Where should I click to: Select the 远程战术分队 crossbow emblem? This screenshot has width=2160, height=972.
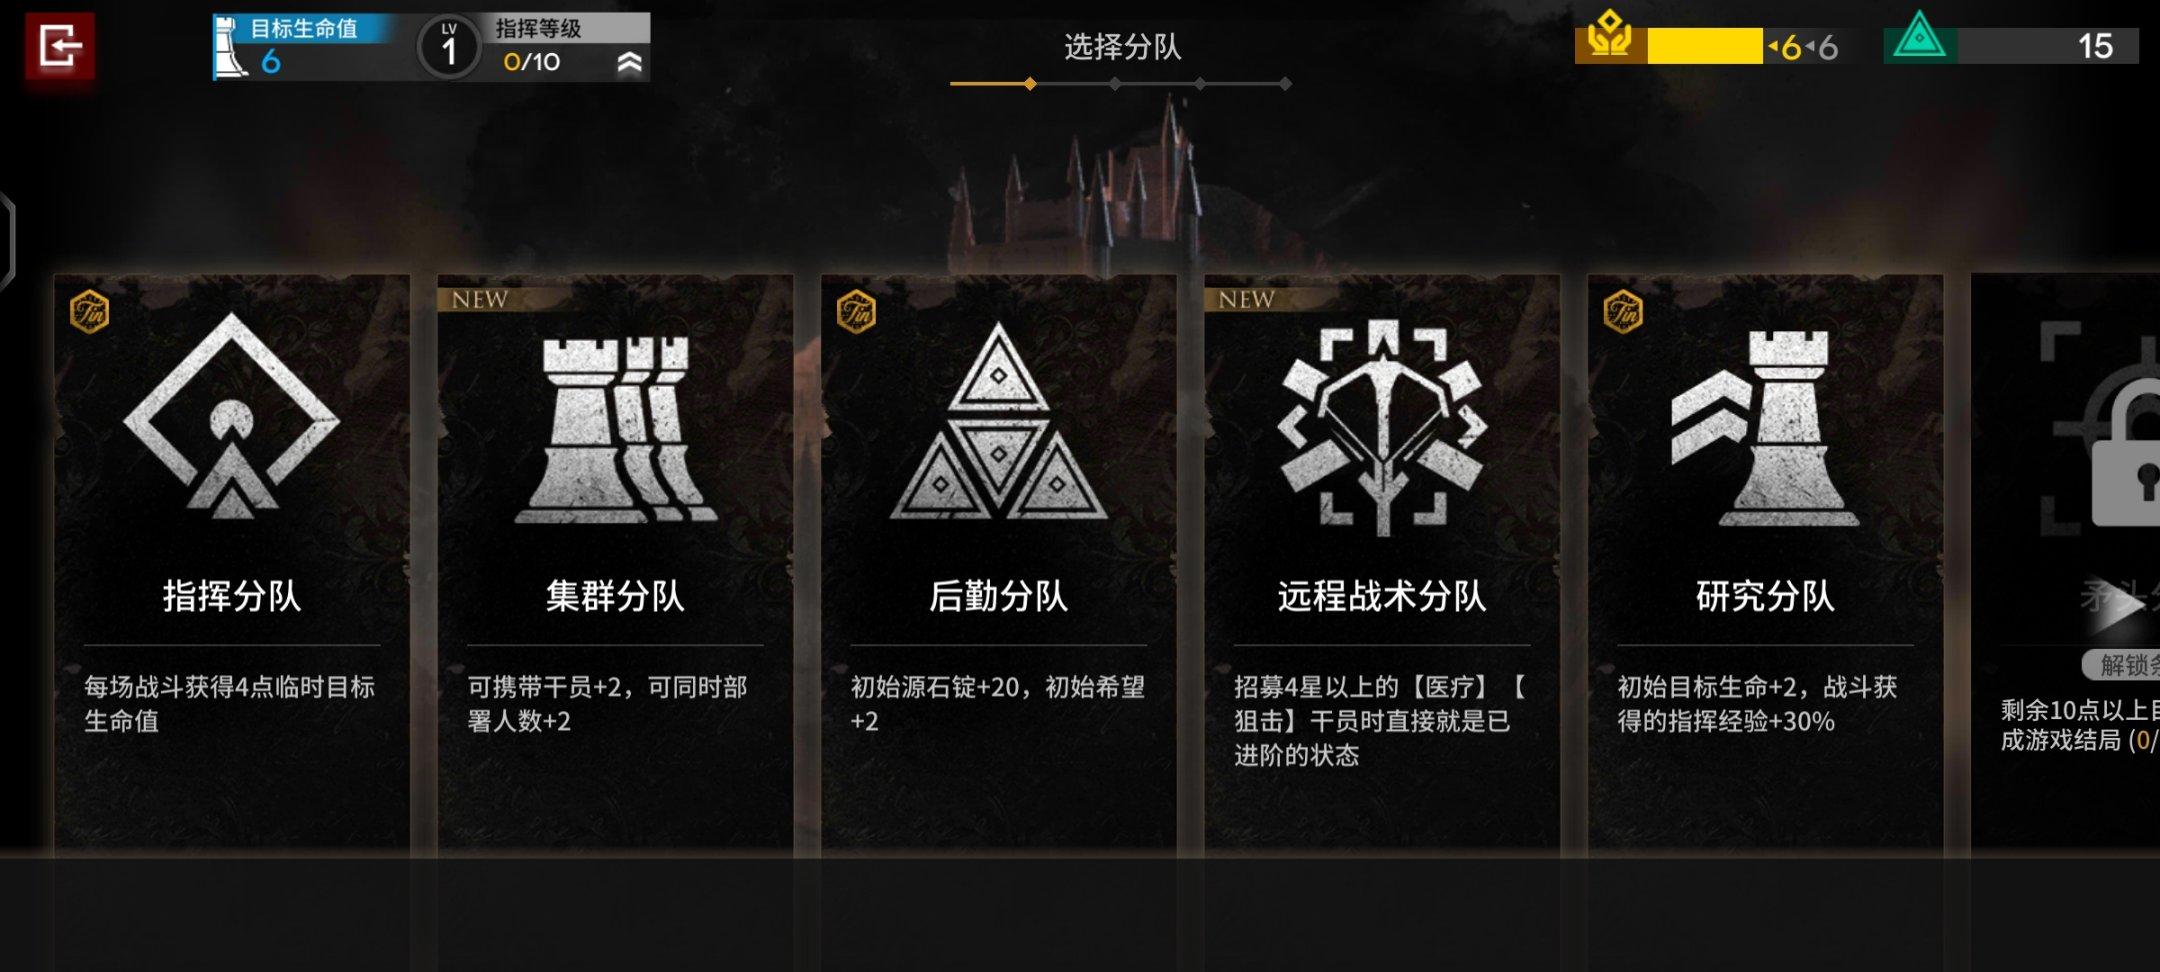coord(1382,425)
